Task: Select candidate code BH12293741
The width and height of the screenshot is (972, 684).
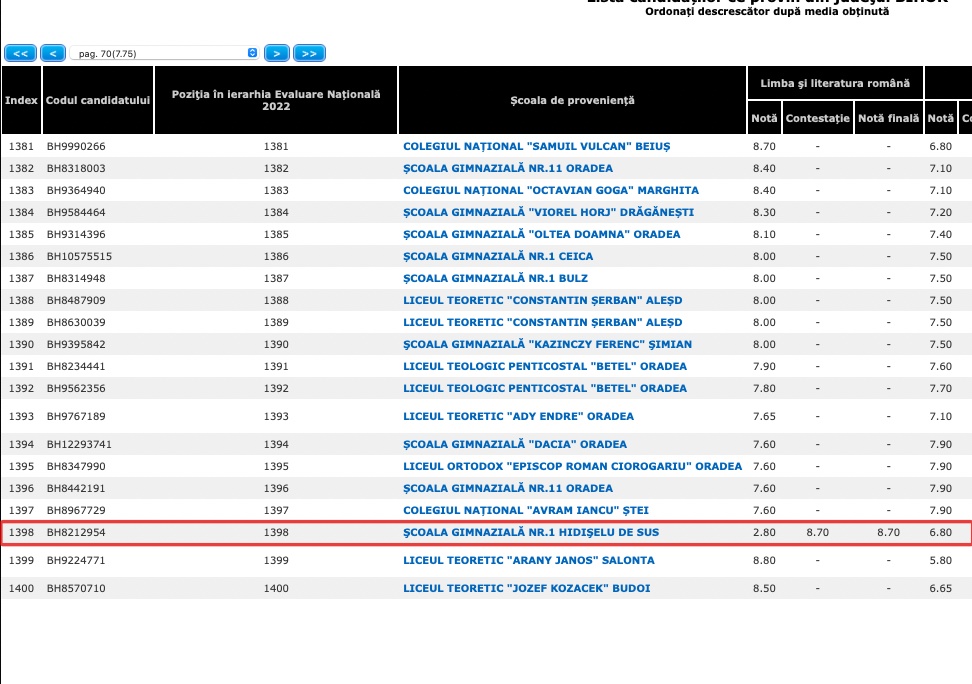Action: click(79, 444)
